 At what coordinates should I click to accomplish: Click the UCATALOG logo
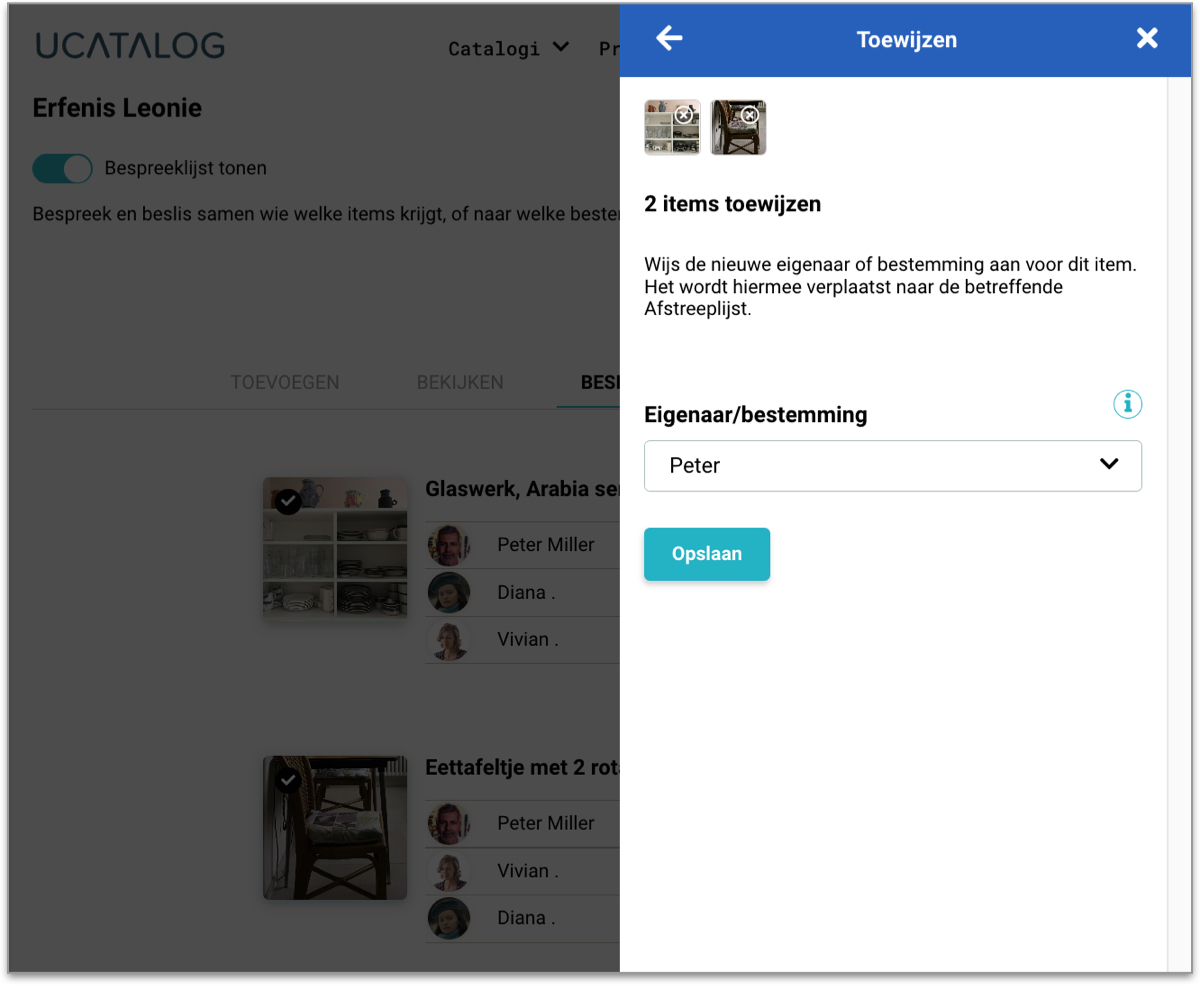point(130,46)
